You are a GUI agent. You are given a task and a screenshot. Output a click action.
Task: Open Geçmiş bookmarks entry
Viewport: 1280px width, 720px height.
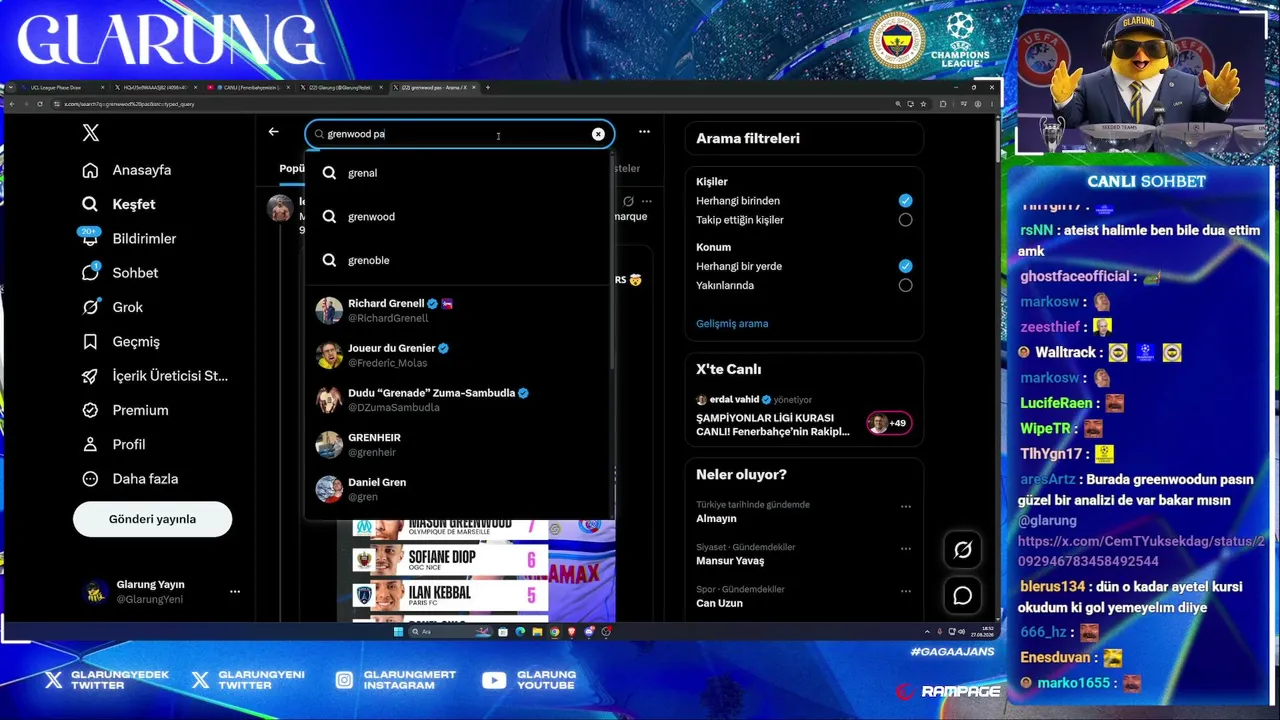[x=122, y=341]
